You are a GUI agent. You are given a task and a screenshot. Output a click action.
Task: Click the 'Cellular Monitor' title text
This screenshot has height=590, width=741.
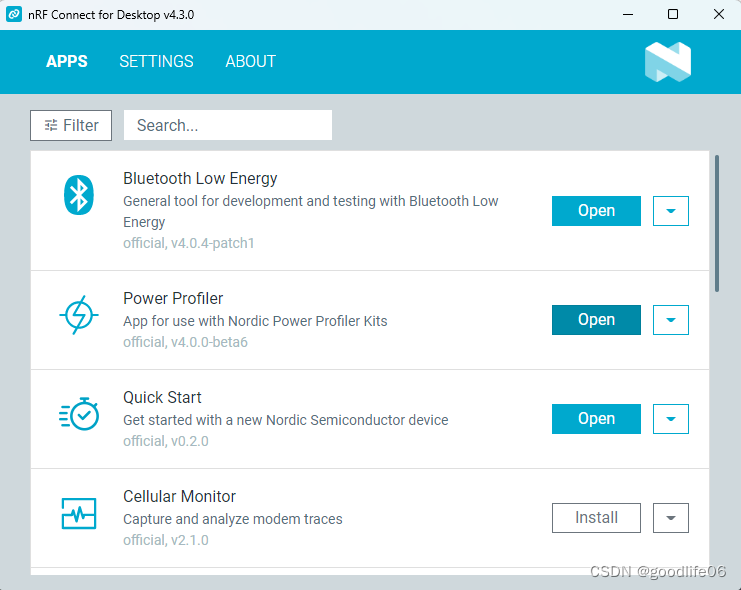click(x=179, y=496)
